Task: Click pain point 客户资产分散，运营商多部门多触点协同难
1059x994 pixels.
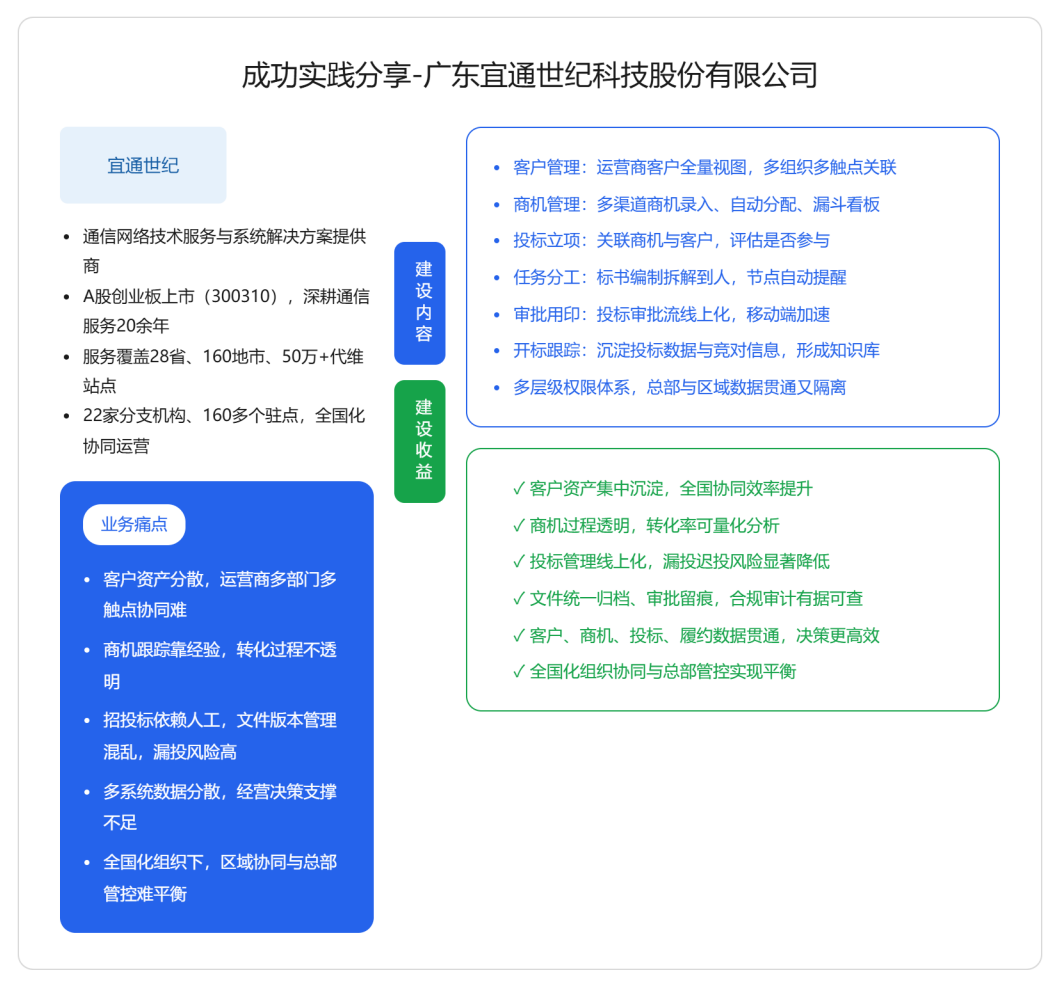Action: 219,594
